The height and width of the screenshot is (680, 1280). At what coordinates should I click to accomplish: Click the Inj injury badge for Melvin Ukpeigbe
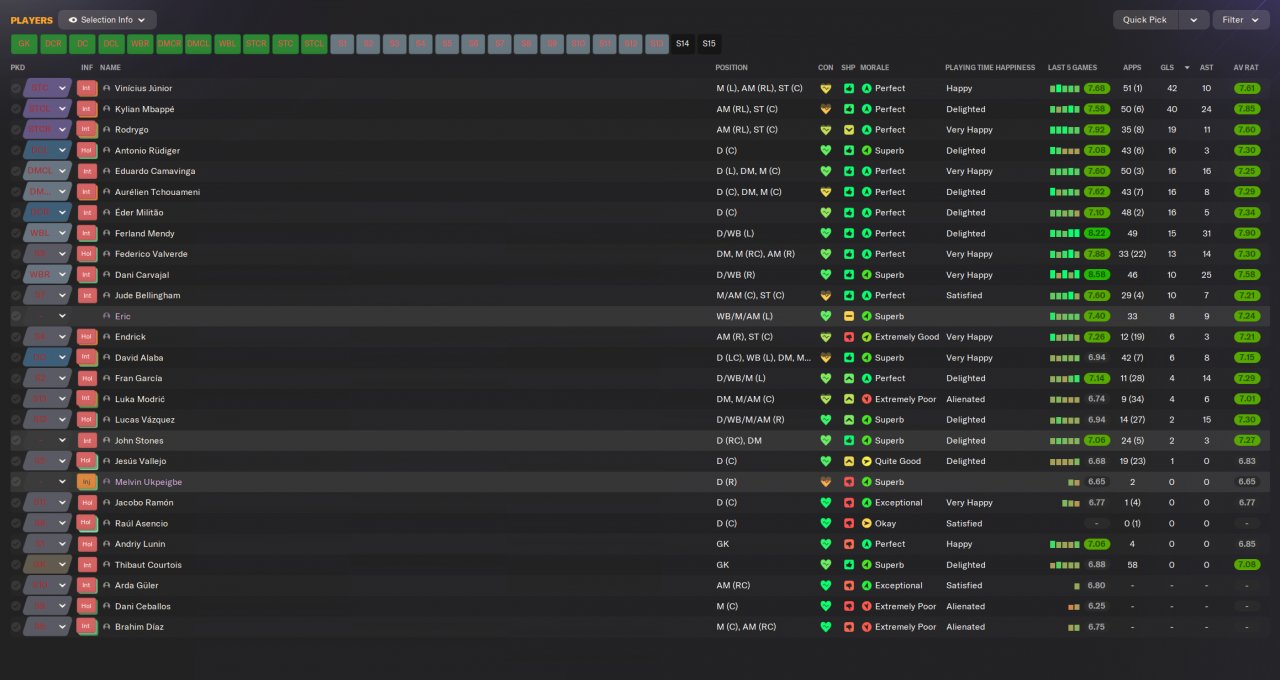pos(86,482)
